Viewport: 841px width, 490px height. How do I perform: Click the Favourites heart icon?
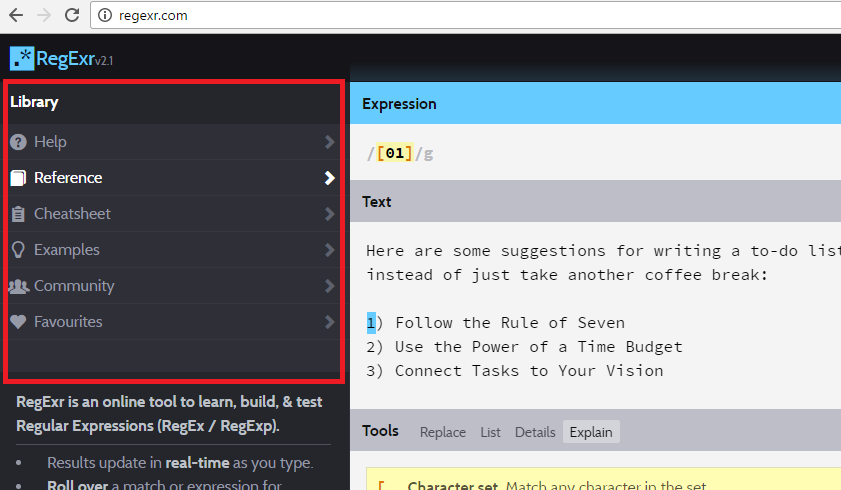pyautogui.click(x=18, y=322)
